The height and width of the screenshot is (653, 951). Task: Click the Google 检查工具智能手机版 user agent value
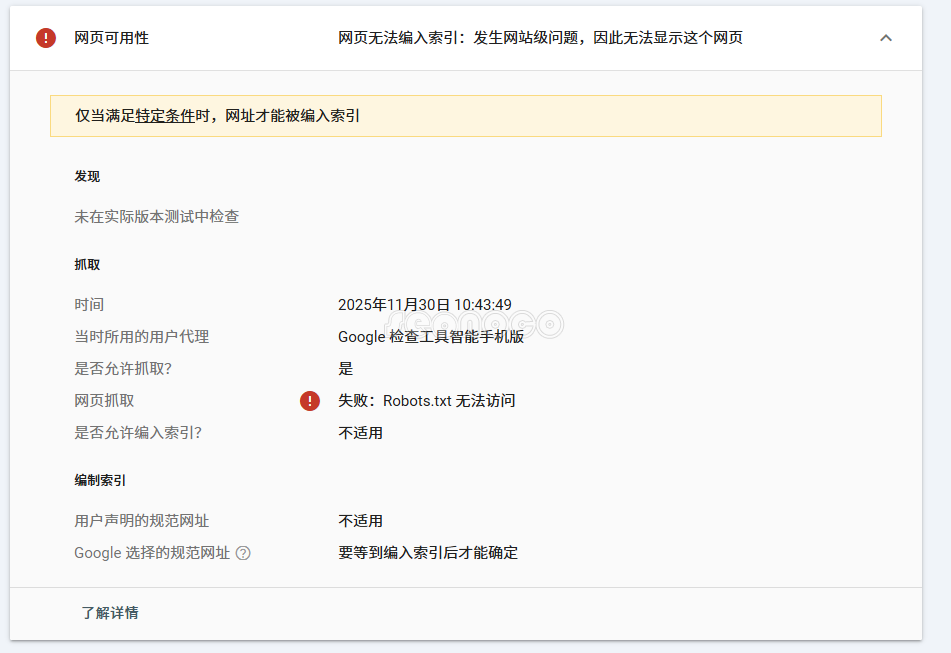click(x=431, y=337)
